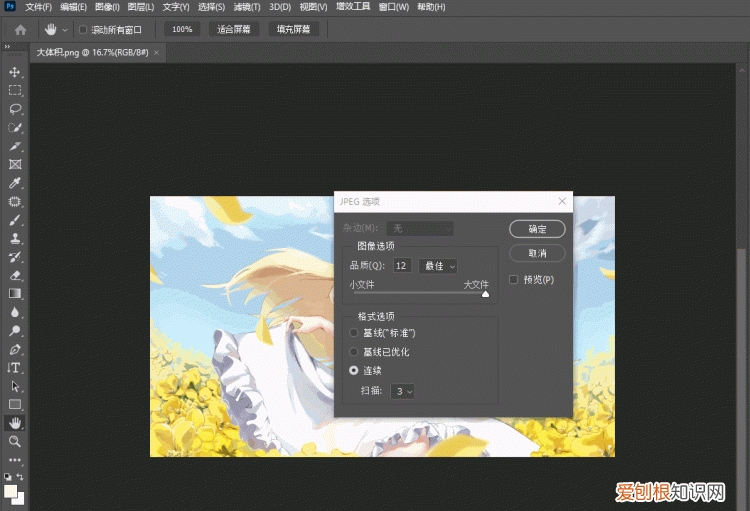The height and width of the screenshot is (511, 750).
Task: Open the 增效工具 menu
Action: pyautogui.click(x=353, y=7)
